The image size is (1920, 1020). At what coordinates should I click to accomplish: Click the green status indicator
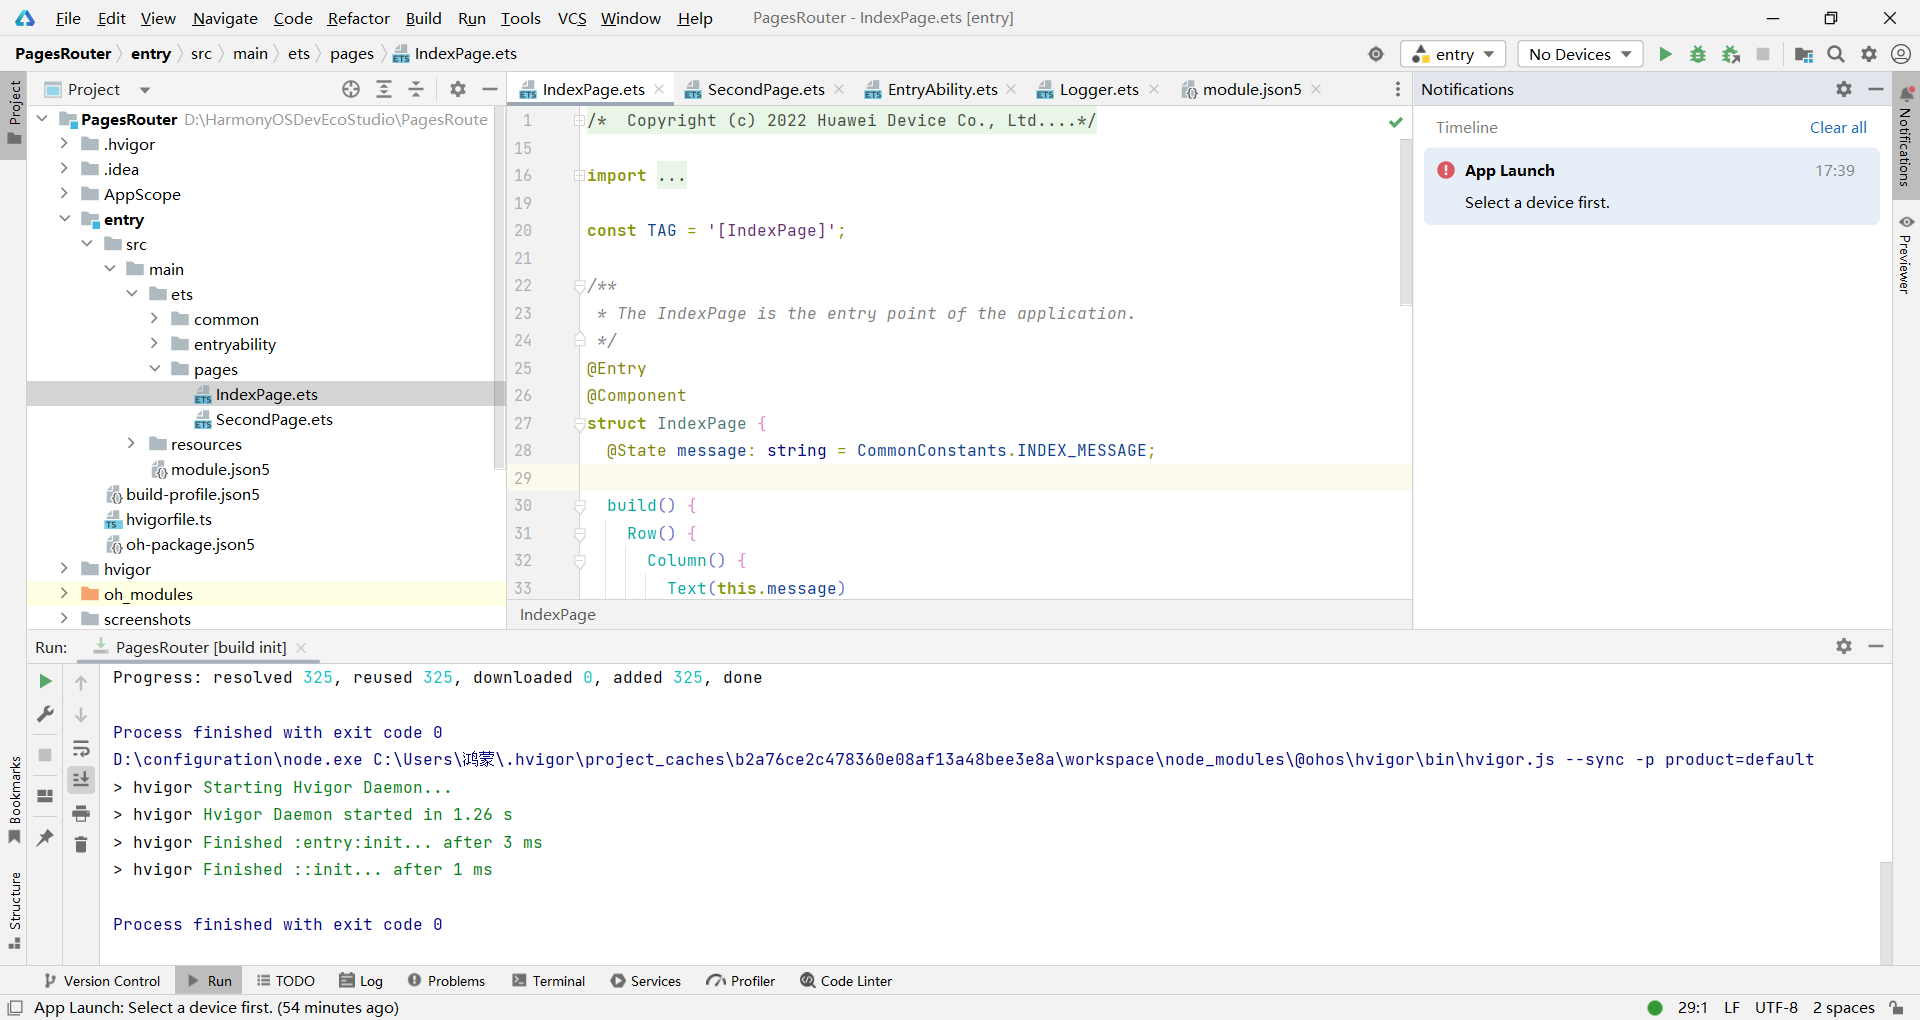click(1655, 1007)
